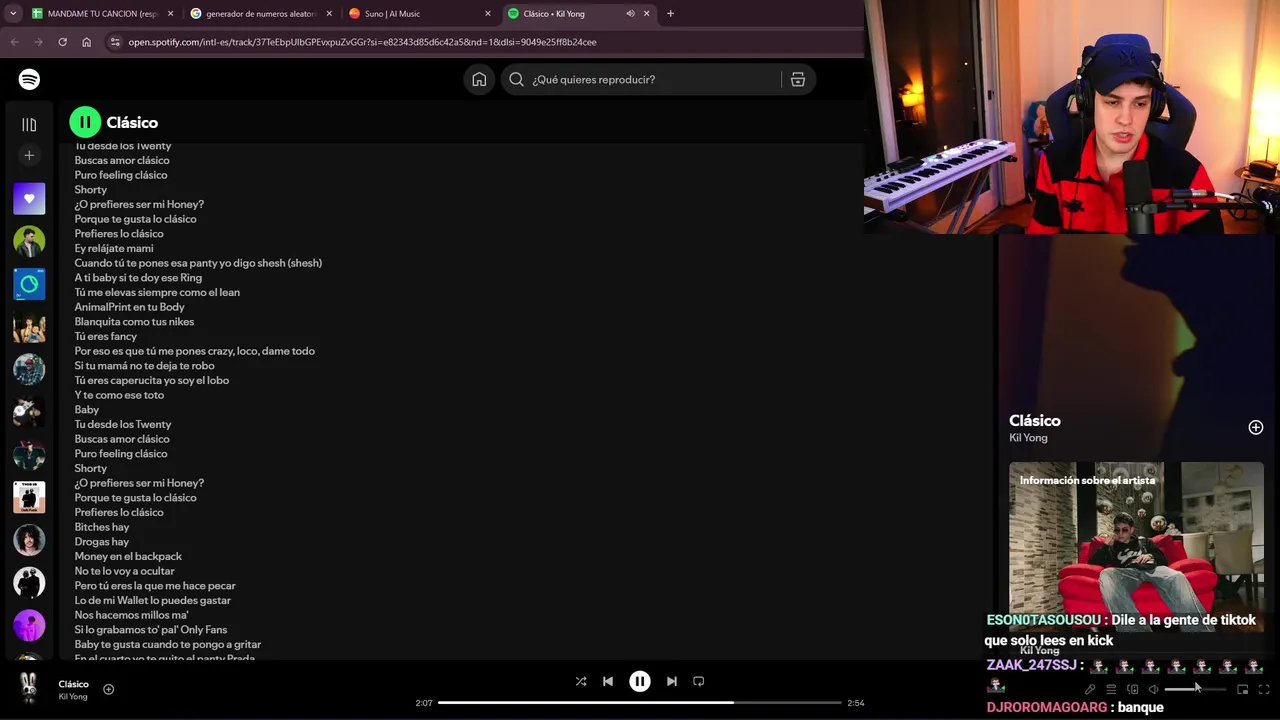Mute the Spotify tab audio icon
This screenshot has height=720, width=1280.
click(x=630, y=14)
